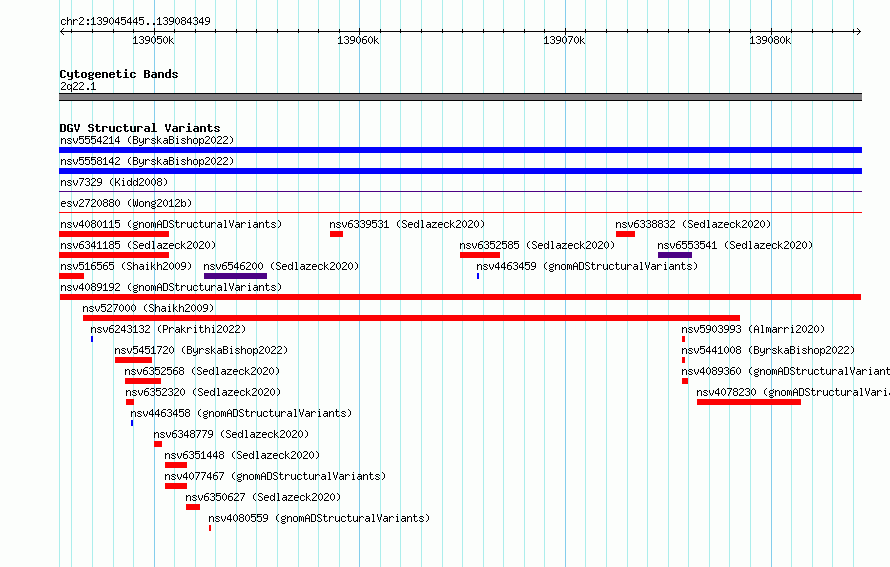Image resolution: width=890 pixels, height=567 pixels.
Task: Click the nsv6338832 (Sedlazeck2020) label
Action: (693, 224)
